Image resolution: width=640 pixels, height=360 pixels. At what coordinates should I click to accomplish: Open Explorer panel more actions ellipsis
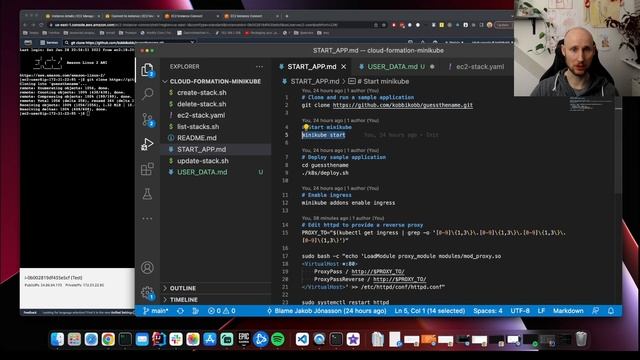[260, 67]
